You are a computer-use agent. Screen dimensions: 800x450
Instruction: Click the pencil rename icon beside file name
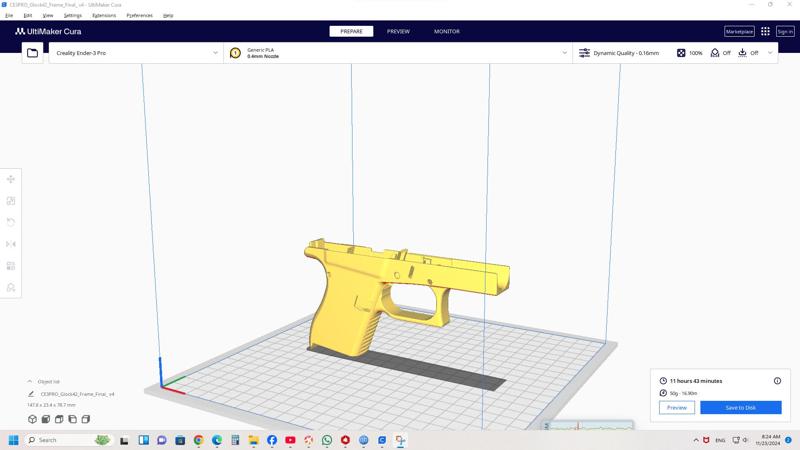click(x=31, y=394)
